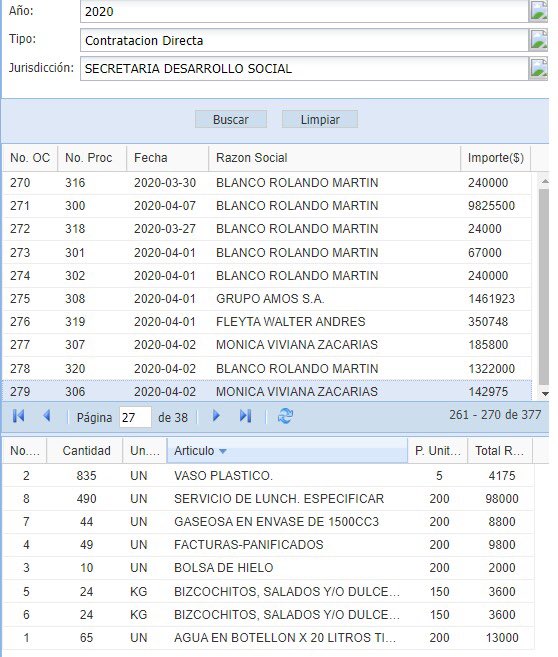558x657 pixels.
Task: Click the Año field showing 2020
Action: [305, 11]
